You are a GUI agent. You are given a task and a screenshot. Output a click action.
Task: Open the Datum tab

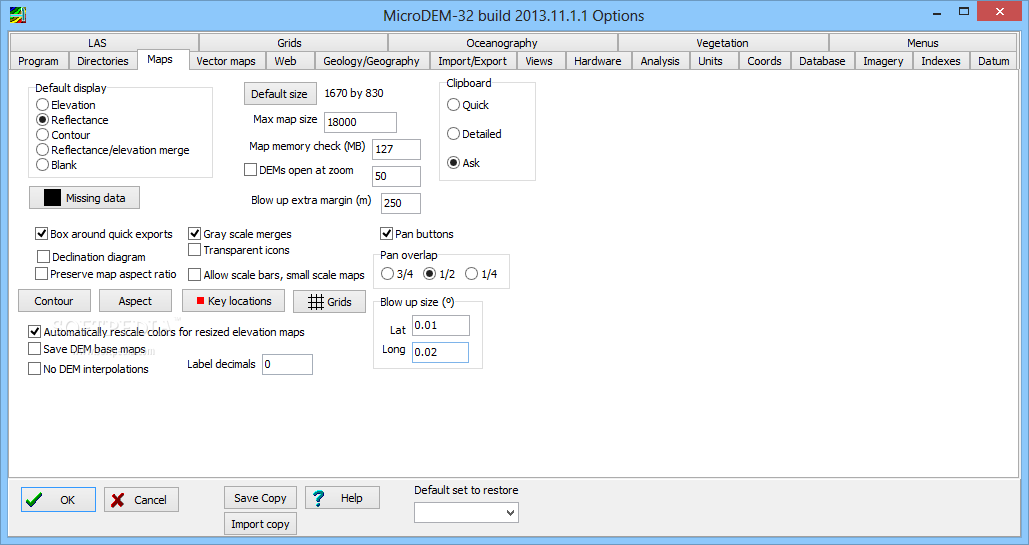[994, 61]
